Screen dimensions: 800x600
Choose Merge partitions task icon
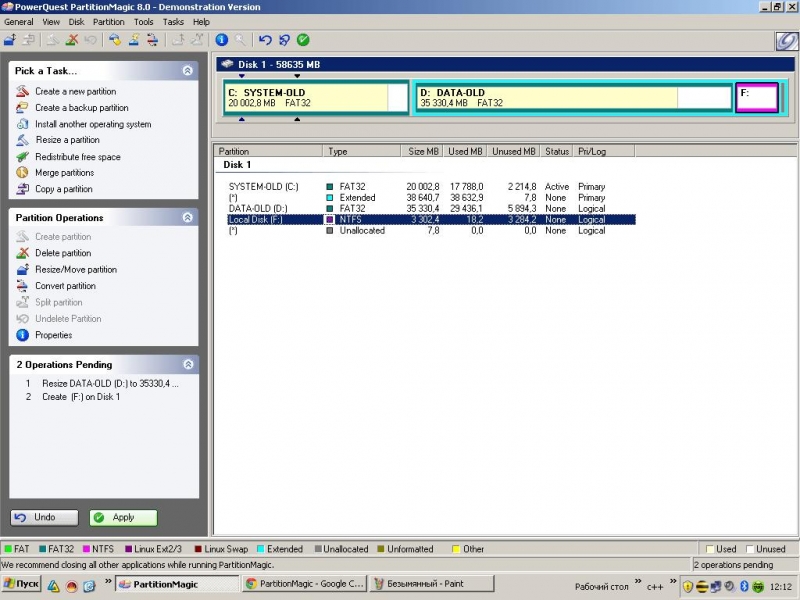23,173
